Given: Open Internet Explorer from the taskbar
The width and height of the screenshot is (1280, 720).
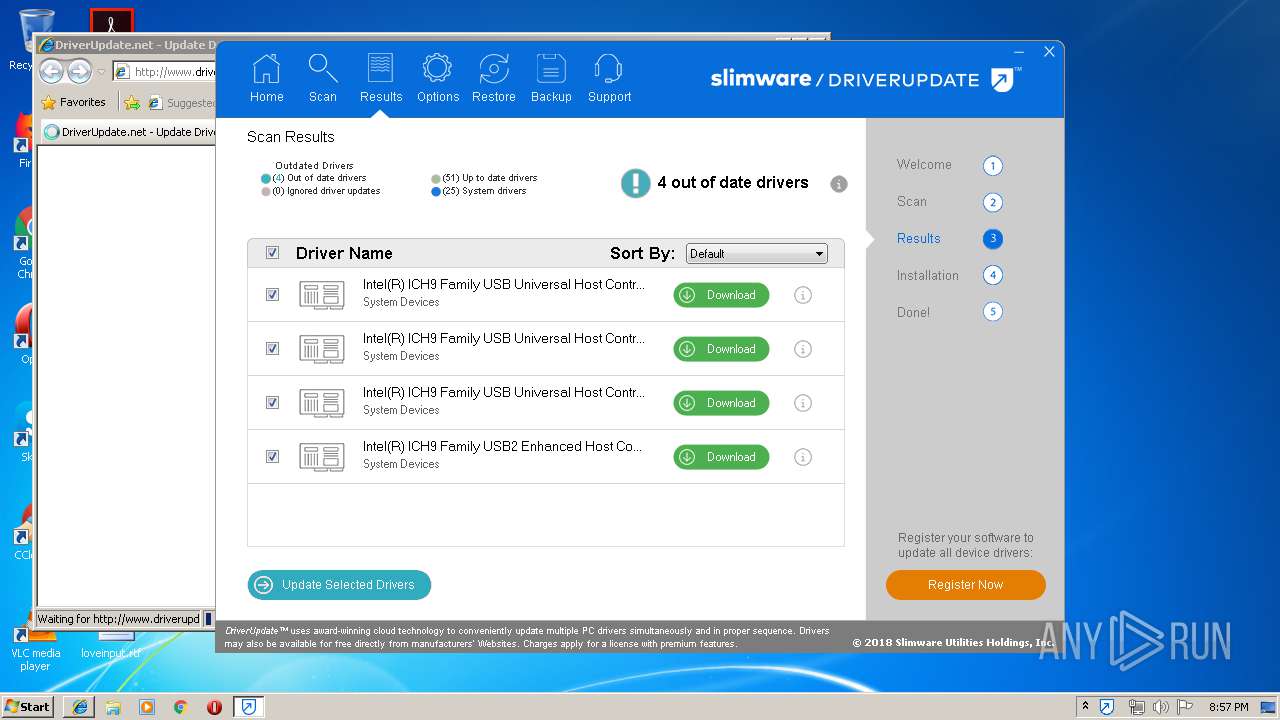Looking at the screenshot, I should tap(80, 707).
